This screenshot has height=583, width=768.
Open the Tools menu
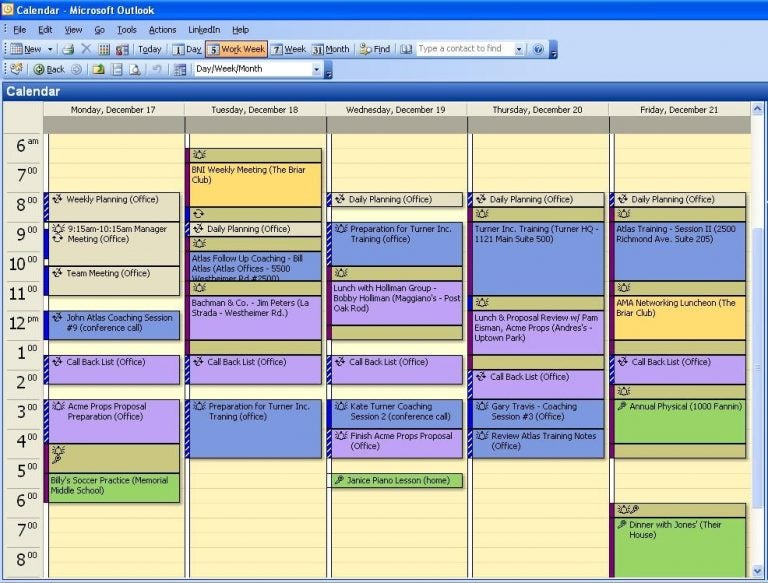pyautogui.click(x=127, y=30)
